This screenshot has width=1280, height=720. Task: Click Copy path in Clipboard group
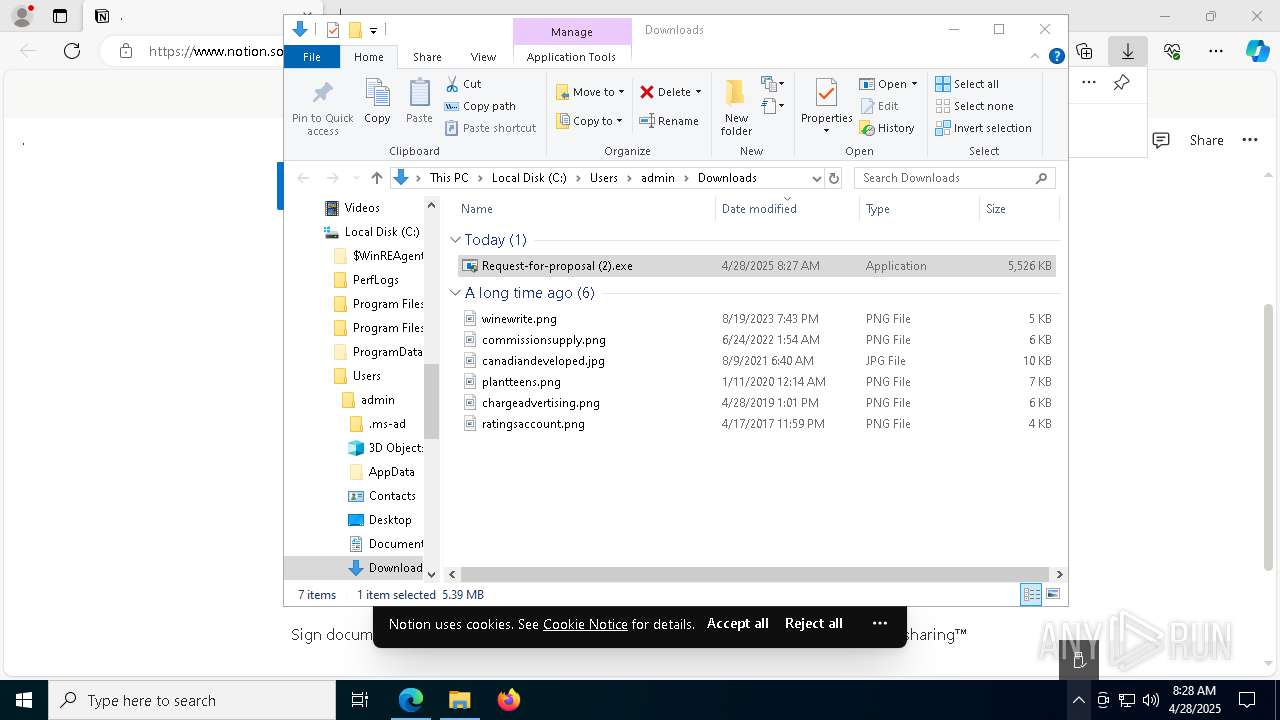tap(480, 106)
